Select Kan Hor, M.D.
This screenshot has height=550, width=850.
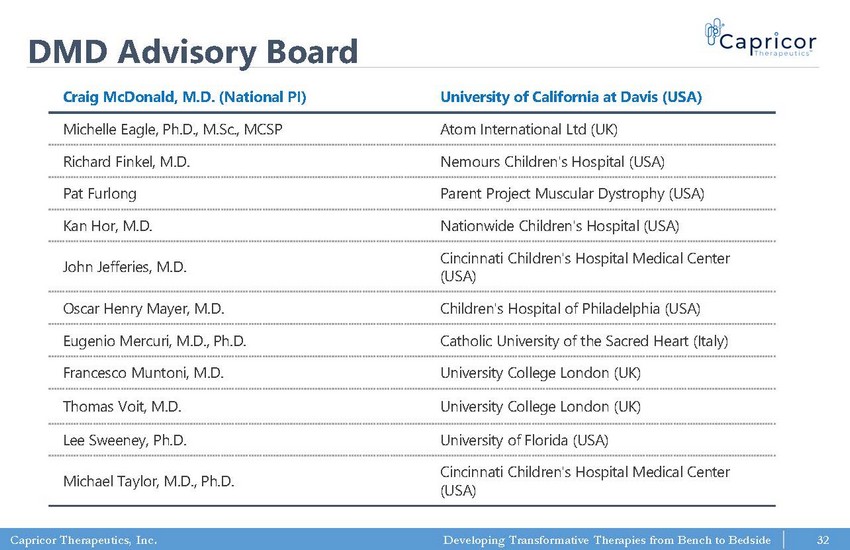pyautogui.click(x=107, y=226)
